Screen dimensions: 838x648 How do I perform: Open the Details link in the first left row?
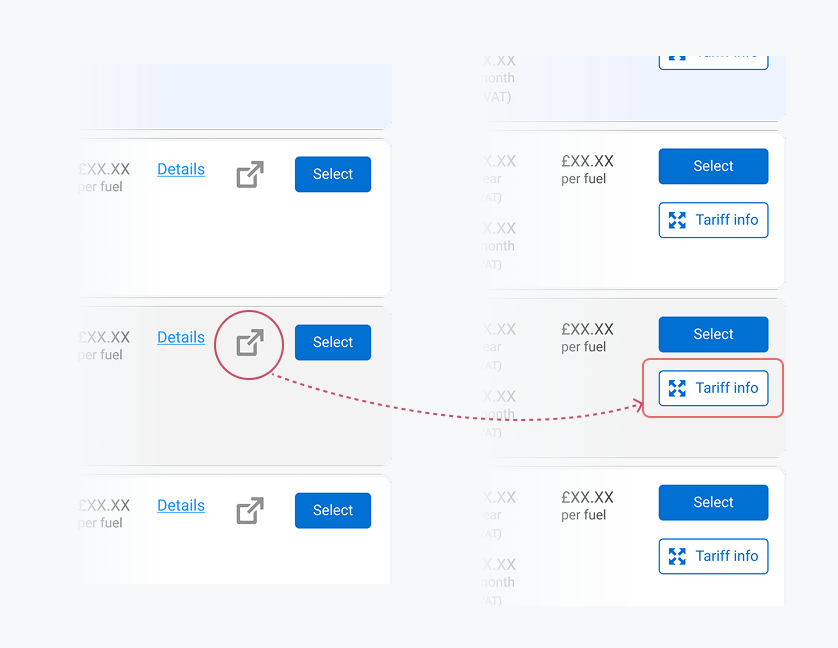181,169
